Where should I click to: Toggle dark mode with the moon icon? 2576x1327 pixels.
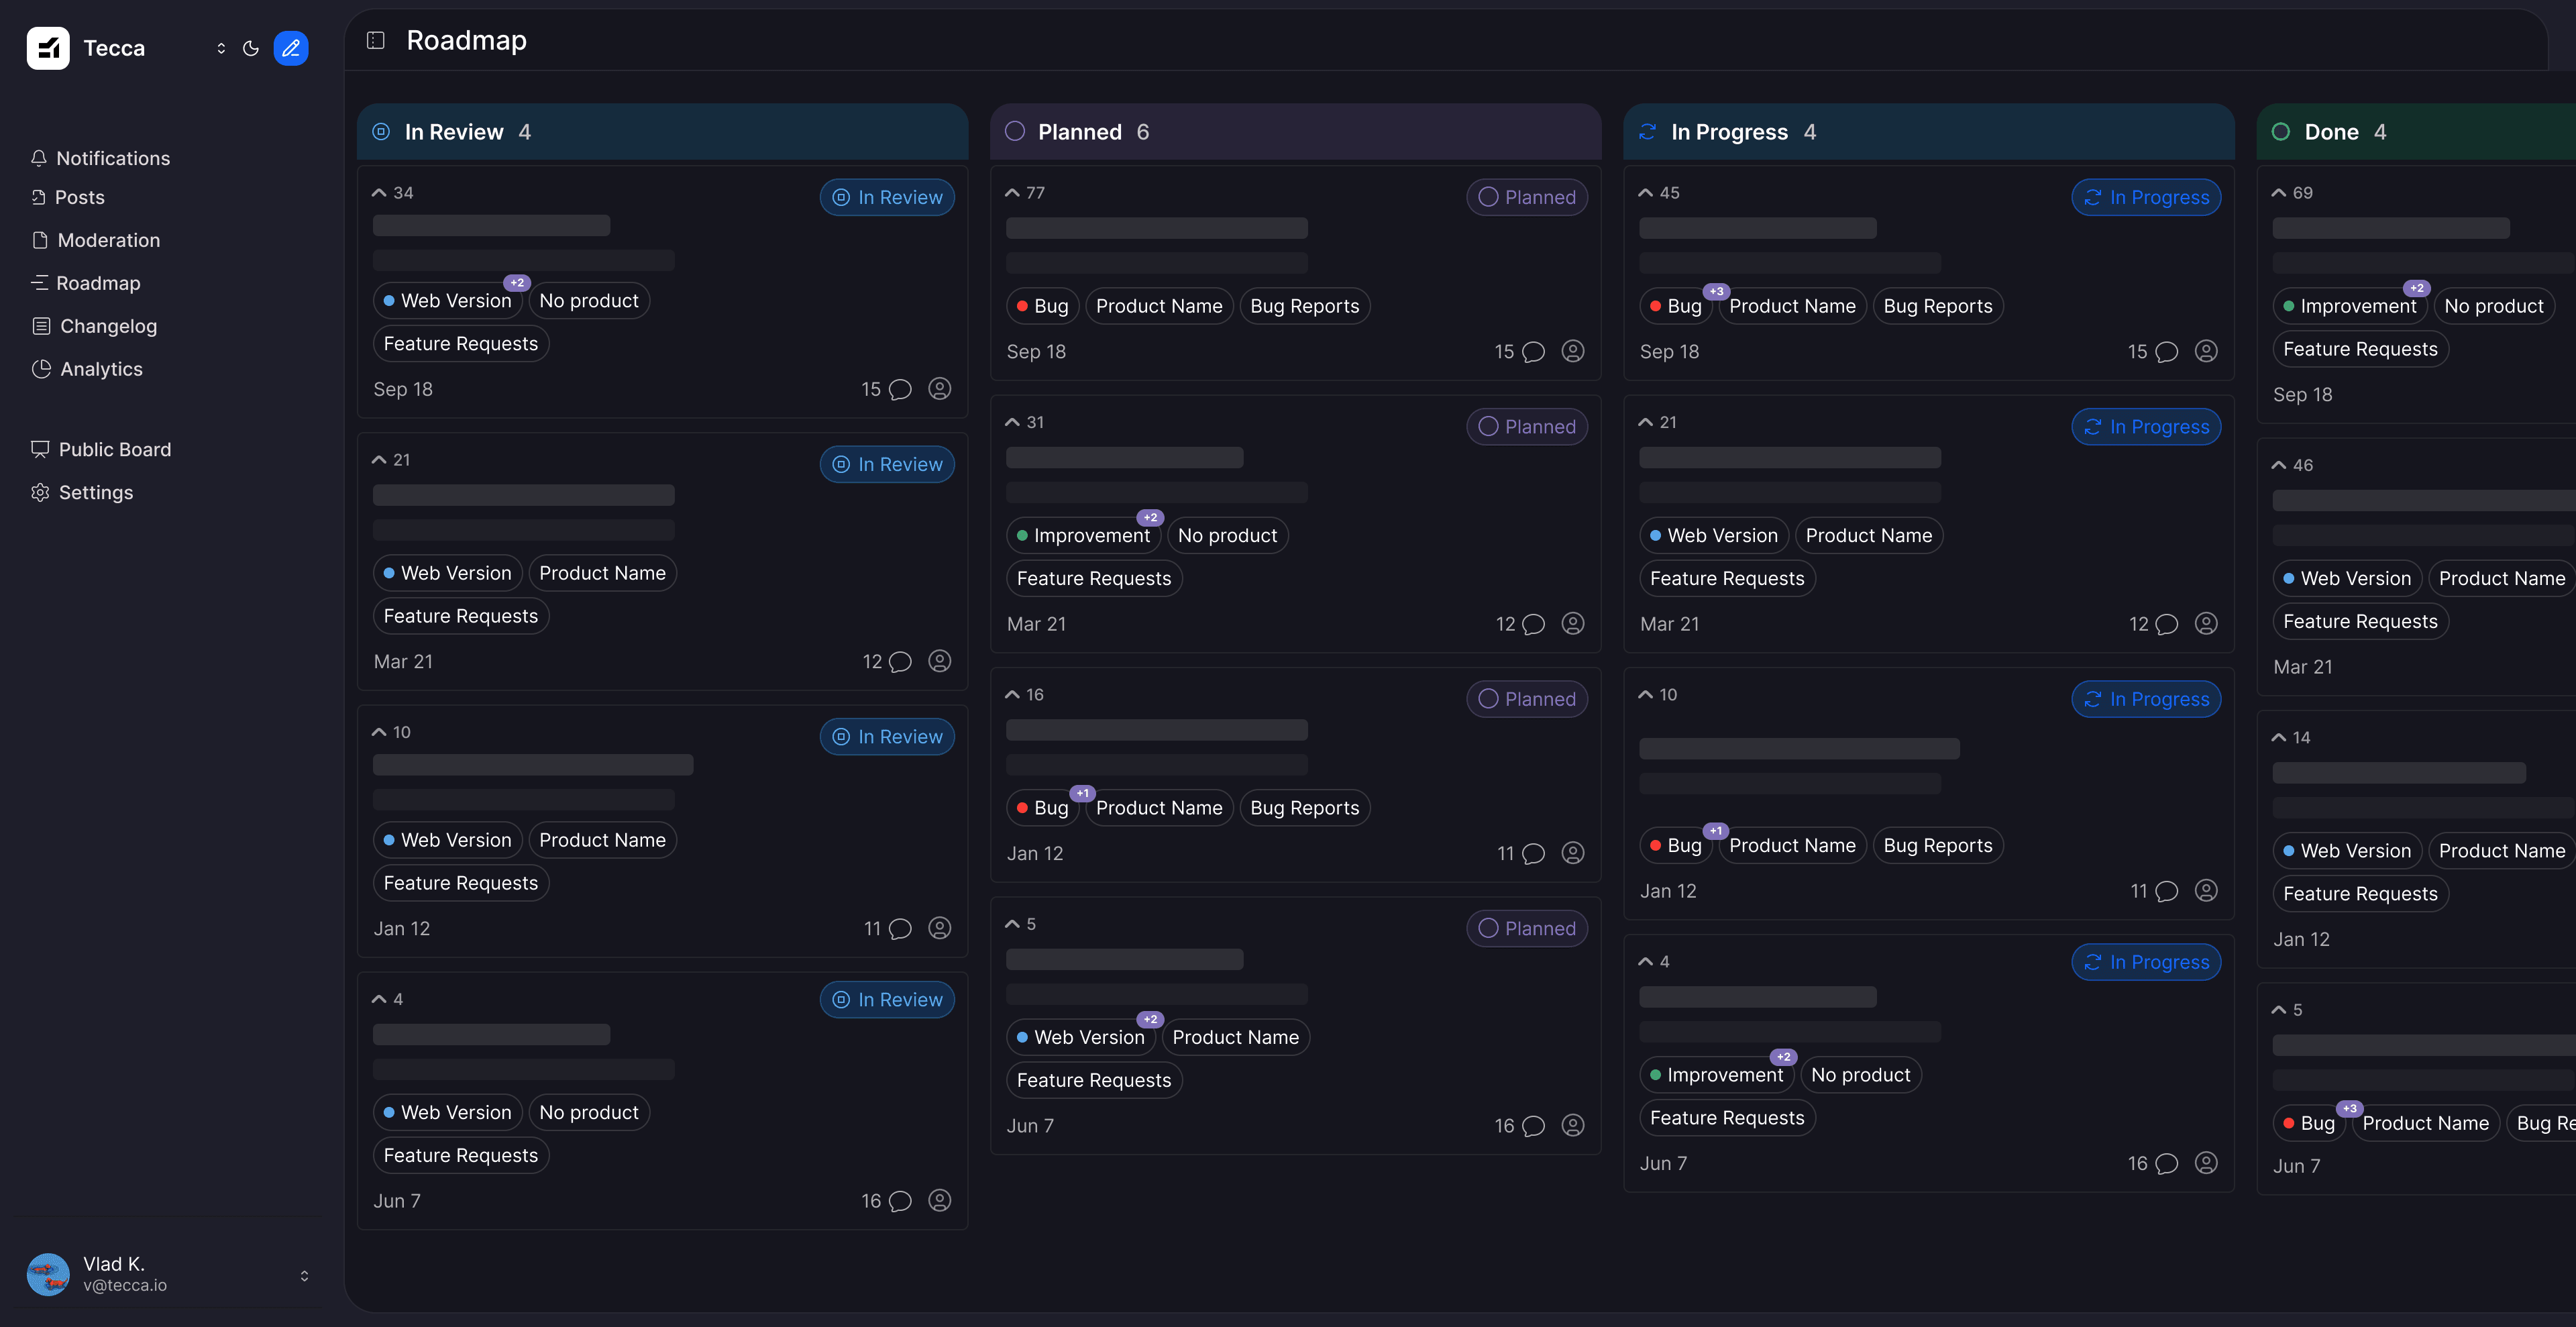(251, 48)
